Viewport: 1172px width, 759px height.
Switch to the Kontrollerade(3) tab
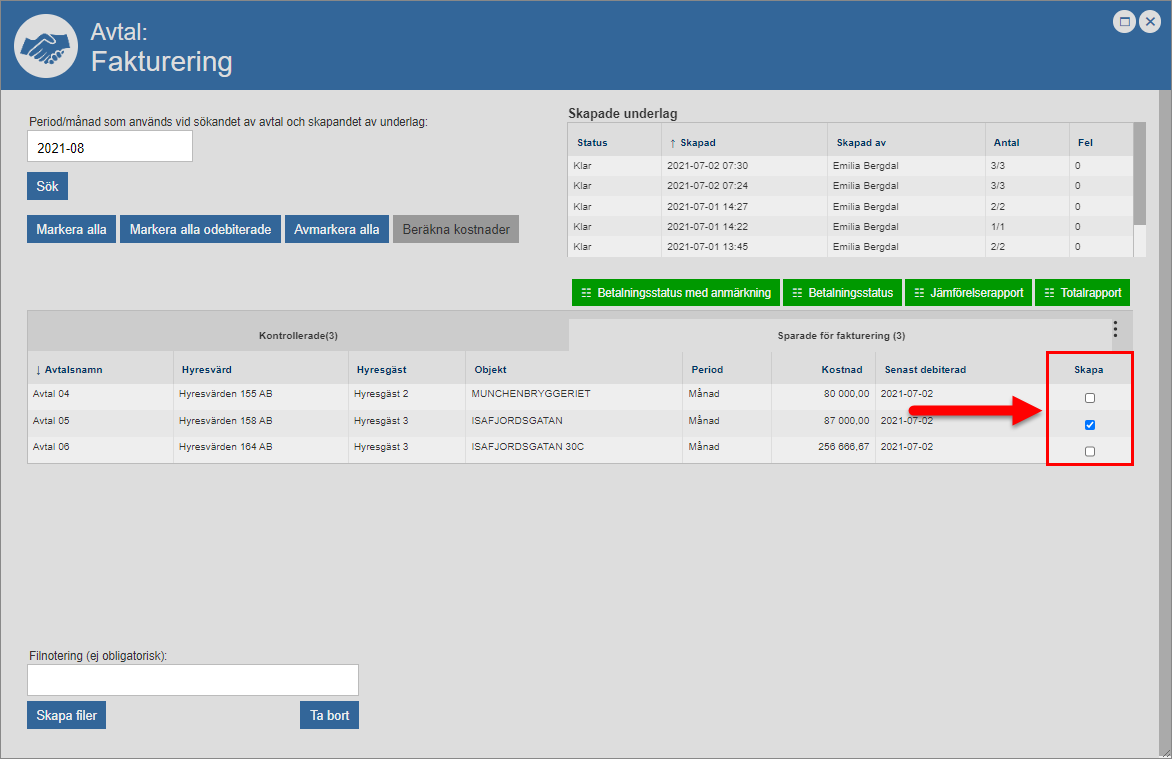pos(298,336)
